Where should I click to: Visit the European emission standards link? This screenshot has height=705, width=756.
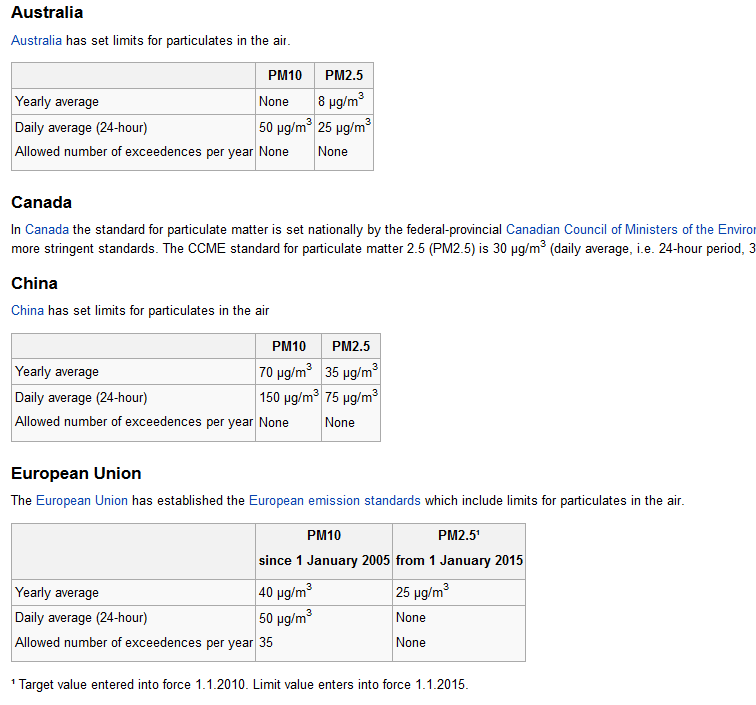[334, 500]
